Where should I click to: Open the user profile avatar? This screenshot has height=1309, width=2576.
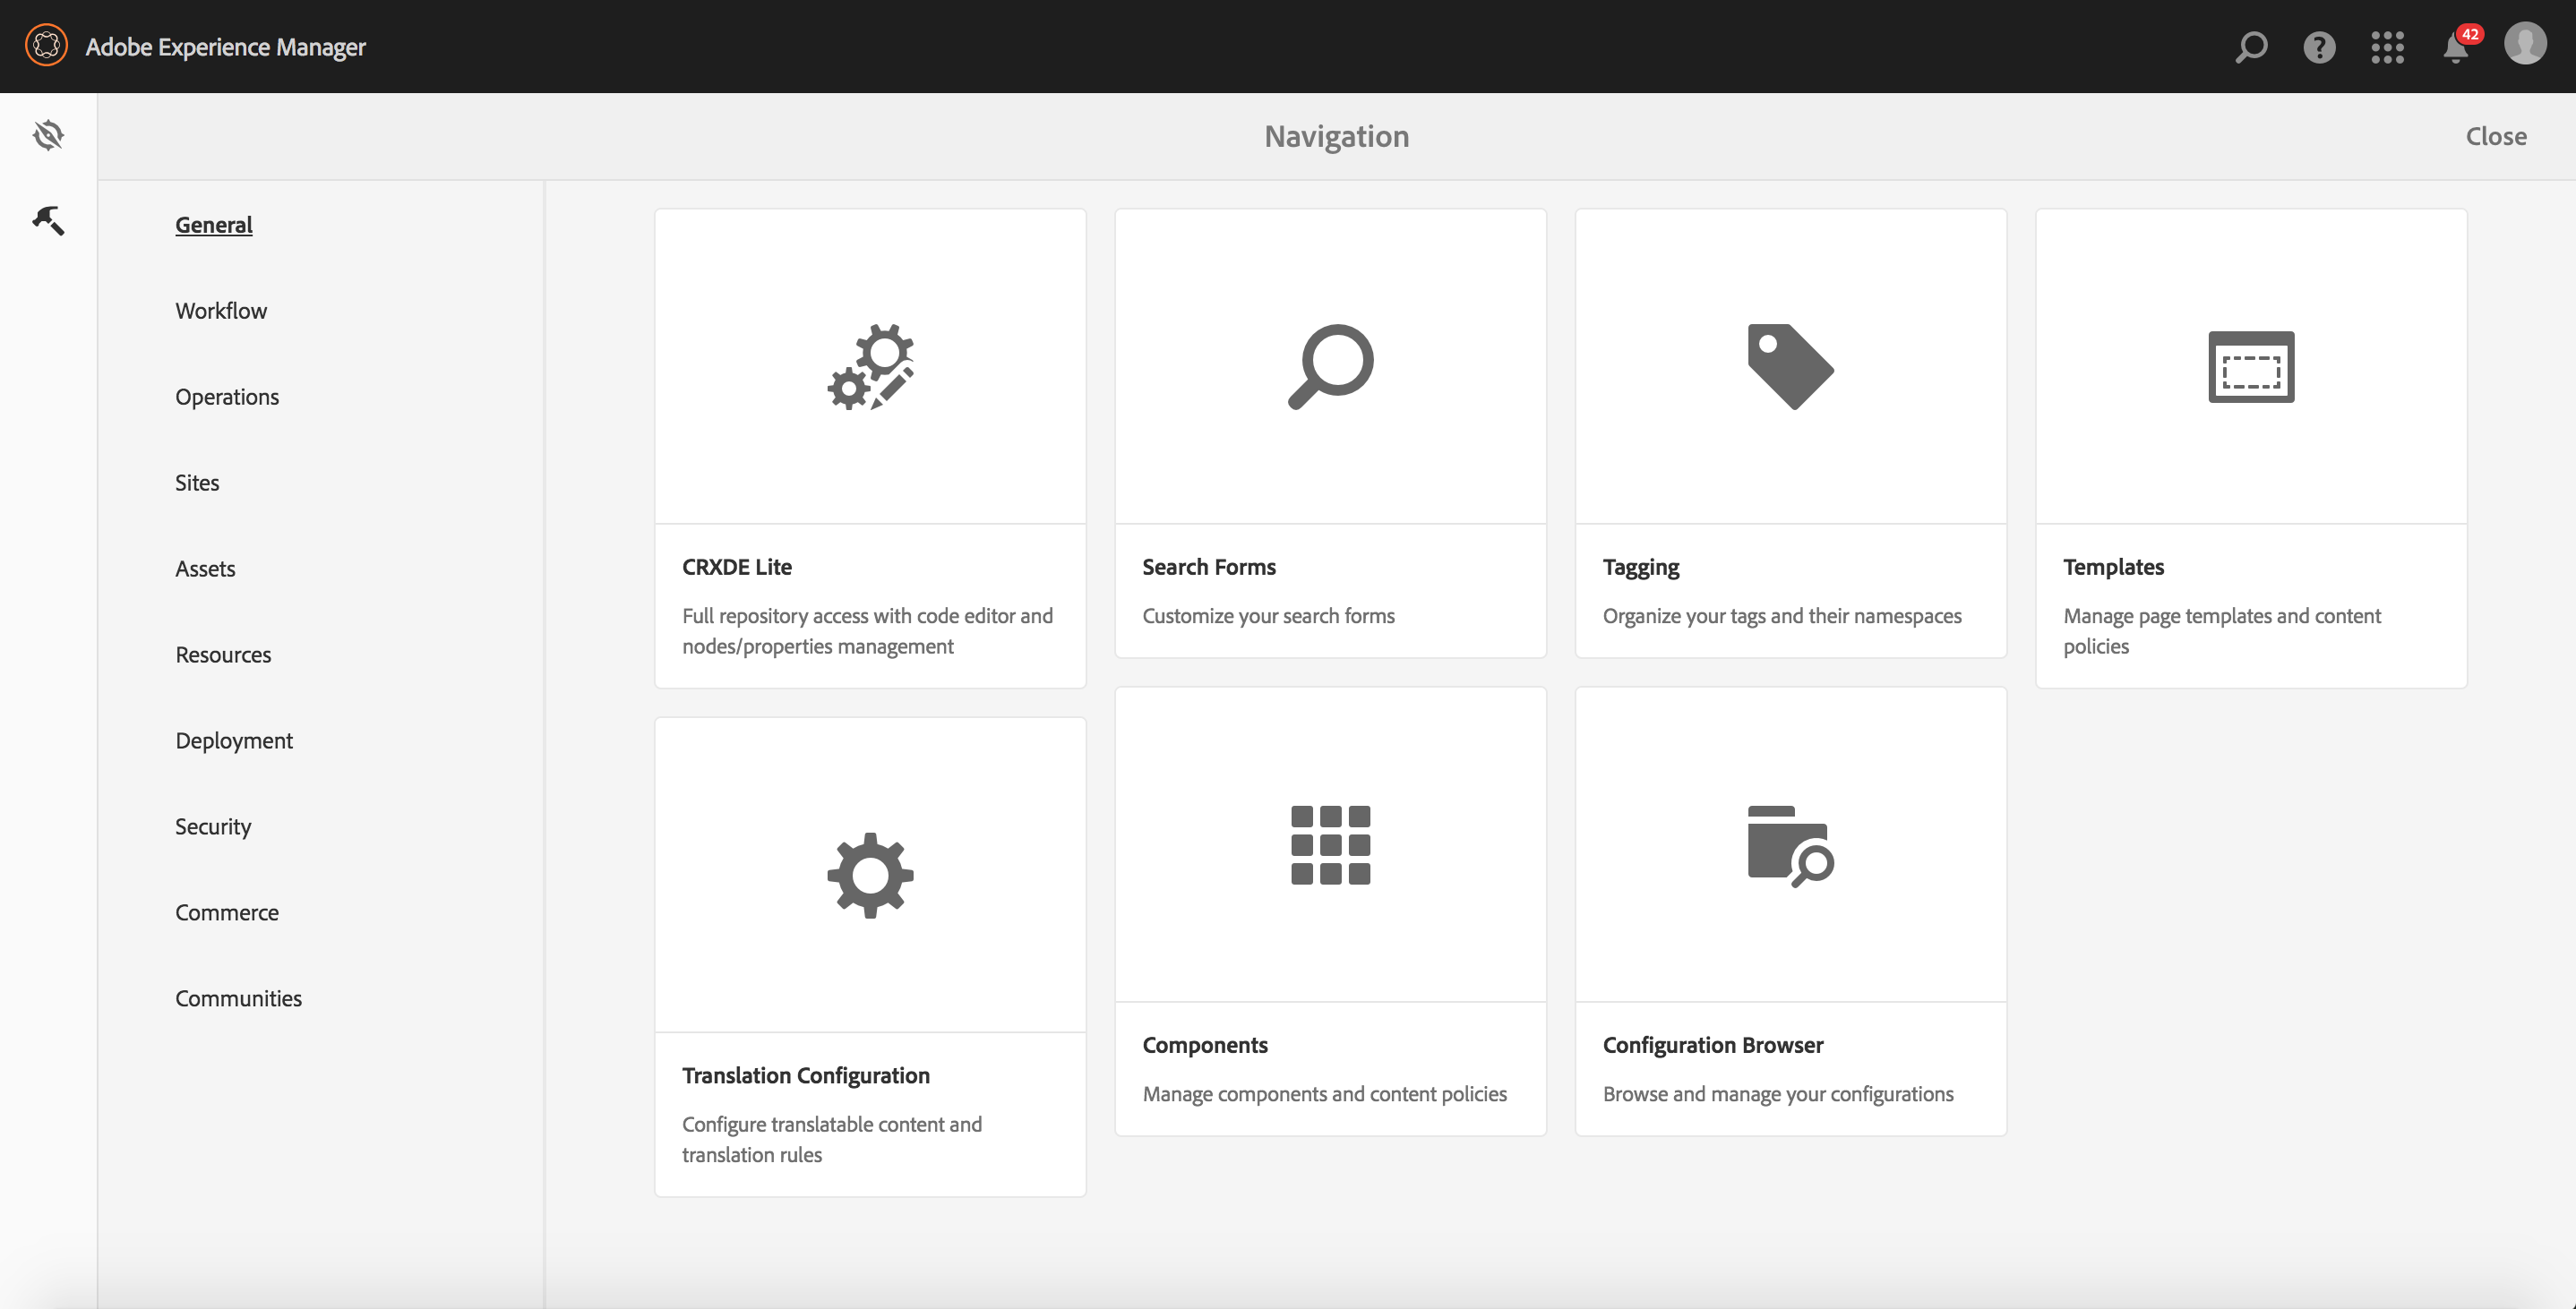tap(2525, 44)
